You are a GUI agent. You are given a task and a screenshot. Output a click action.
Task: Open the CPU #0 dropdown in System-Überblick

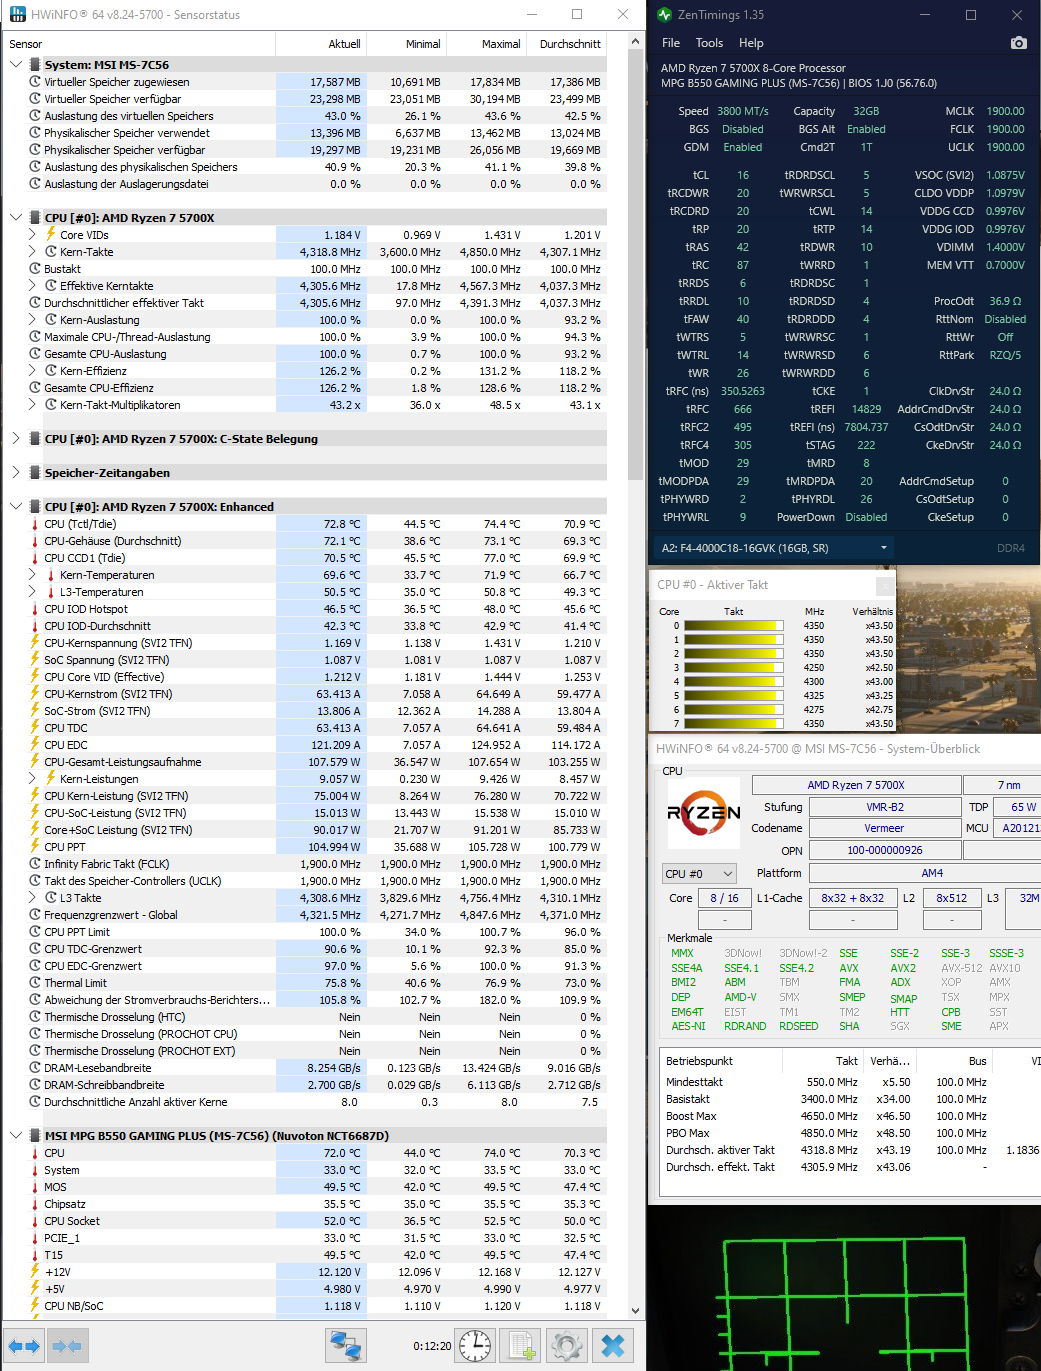[698, 873]
